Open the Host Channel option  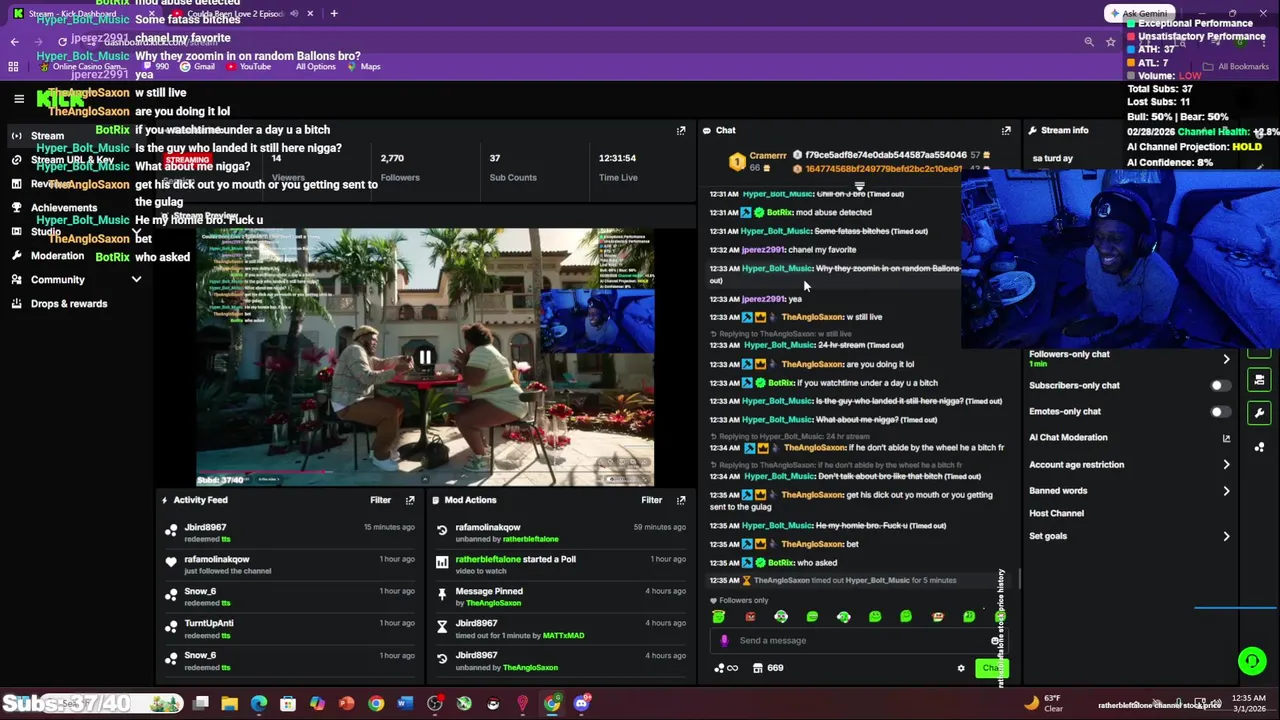tap(1056, 513)
